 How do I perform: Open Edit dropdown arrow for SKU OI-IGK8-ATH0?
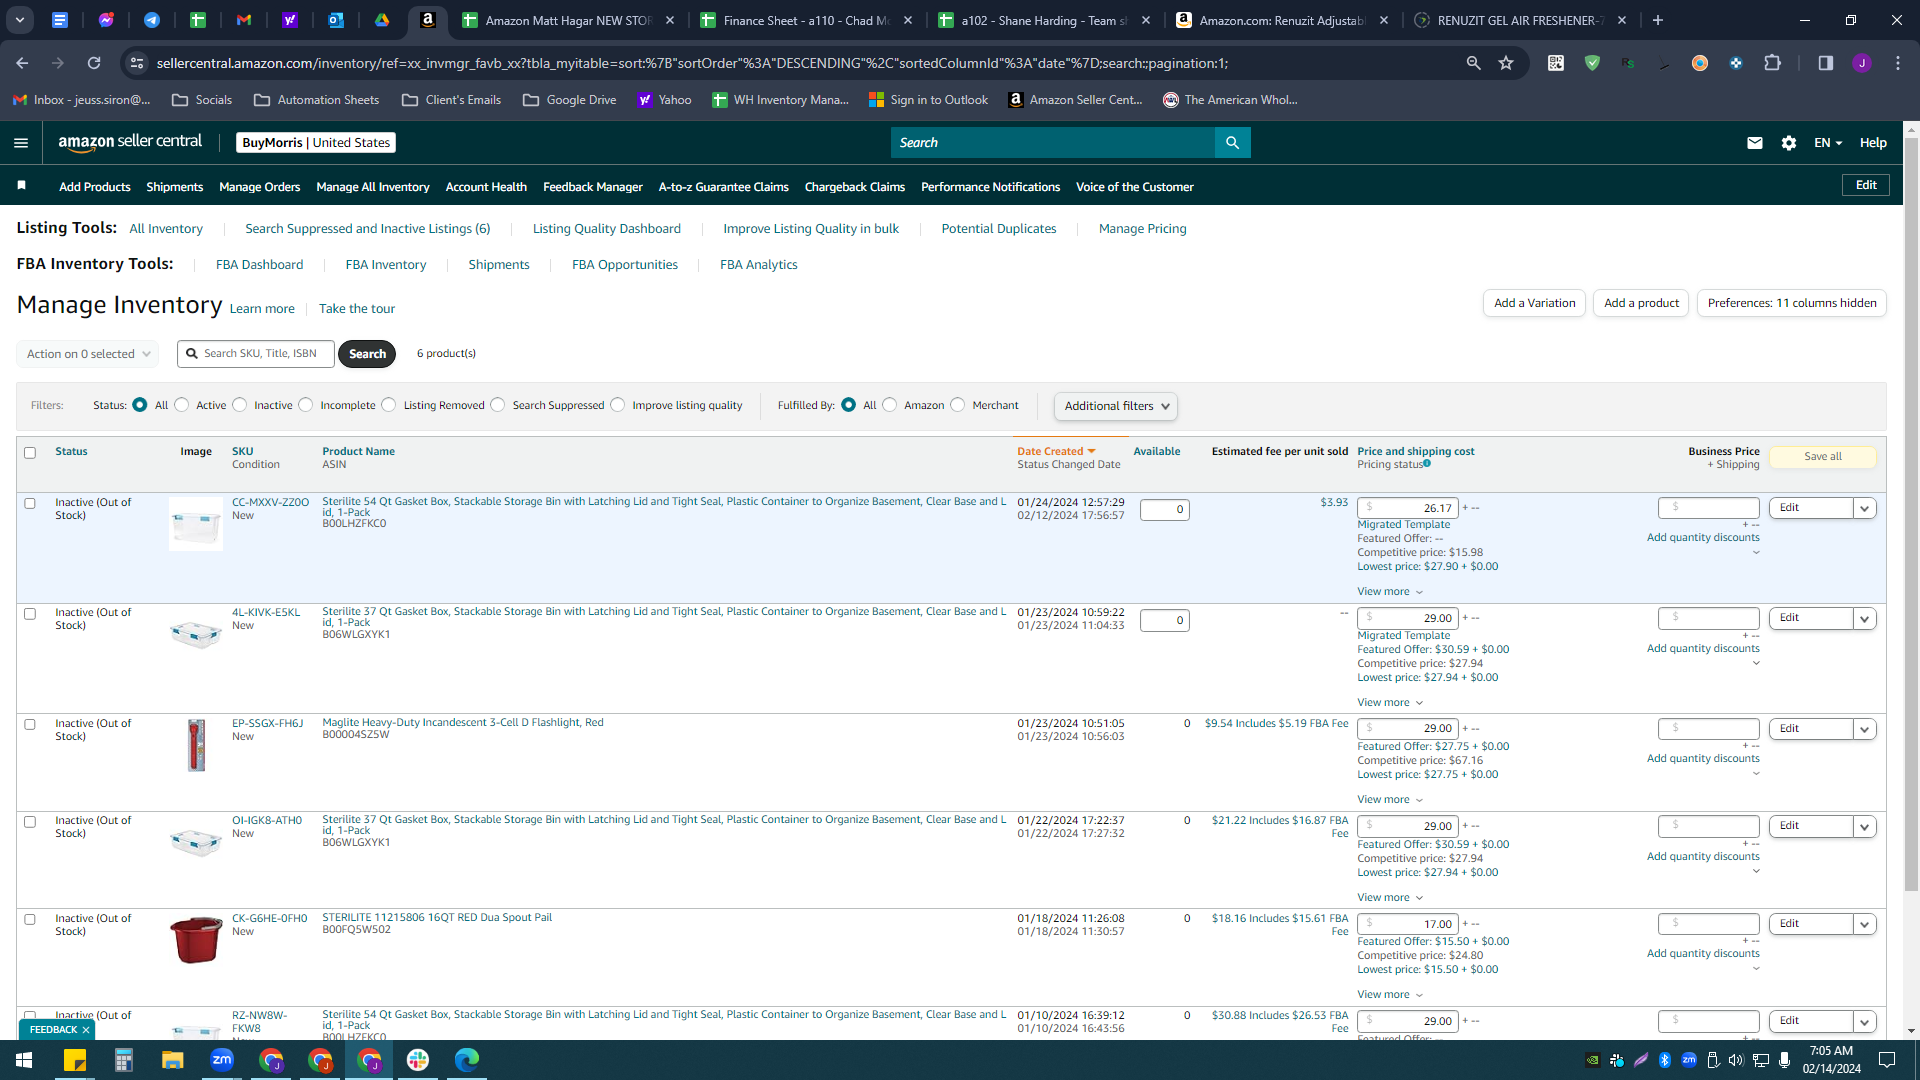coord(1864,827)
